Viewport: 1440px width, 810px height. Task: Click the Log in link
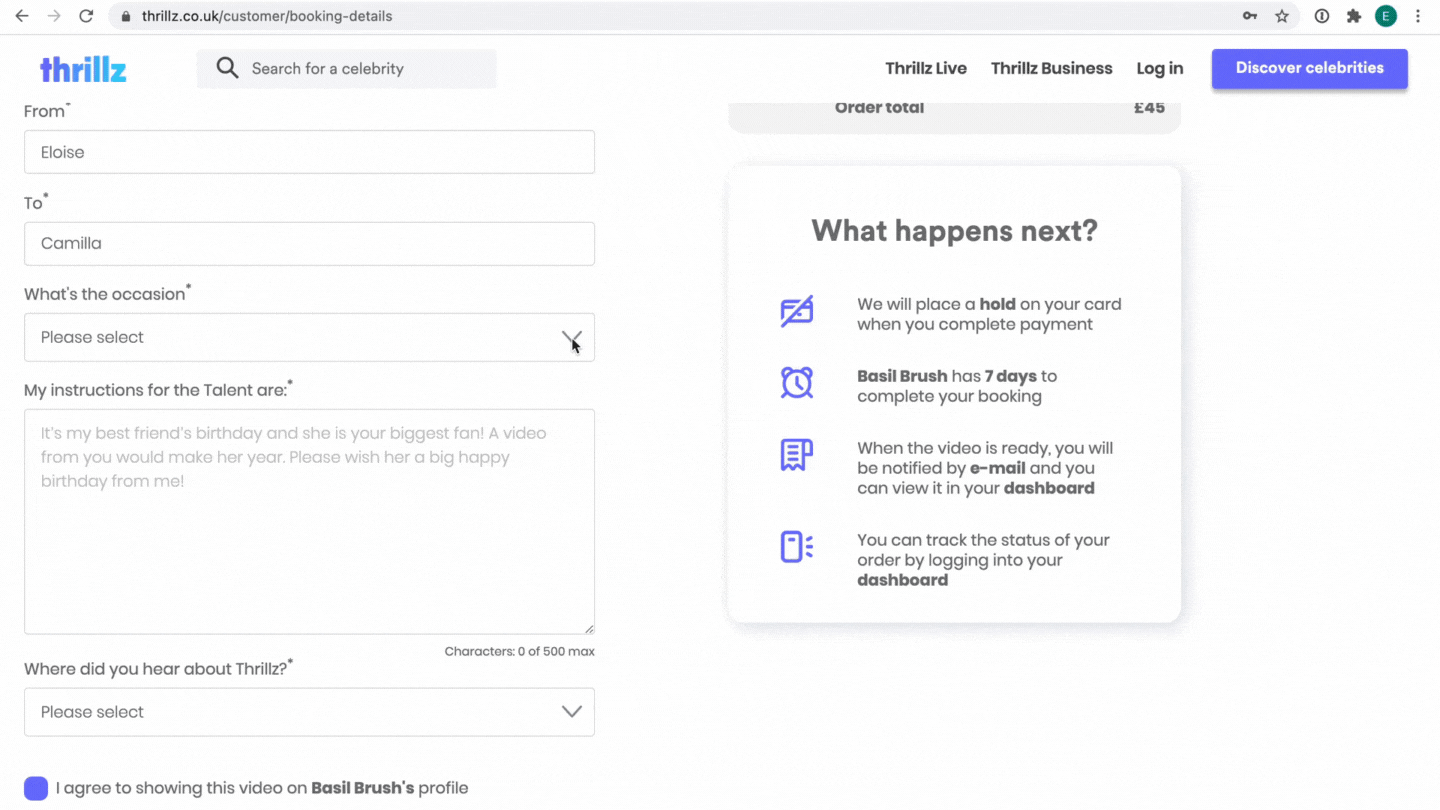(x=1160, y=68)
